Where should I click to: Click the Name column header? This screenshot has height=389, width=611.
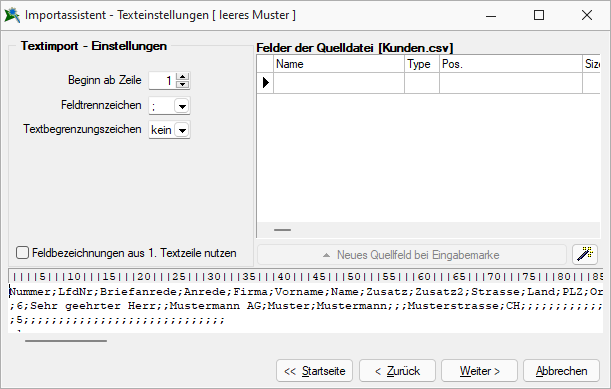(x=339, y=64)
